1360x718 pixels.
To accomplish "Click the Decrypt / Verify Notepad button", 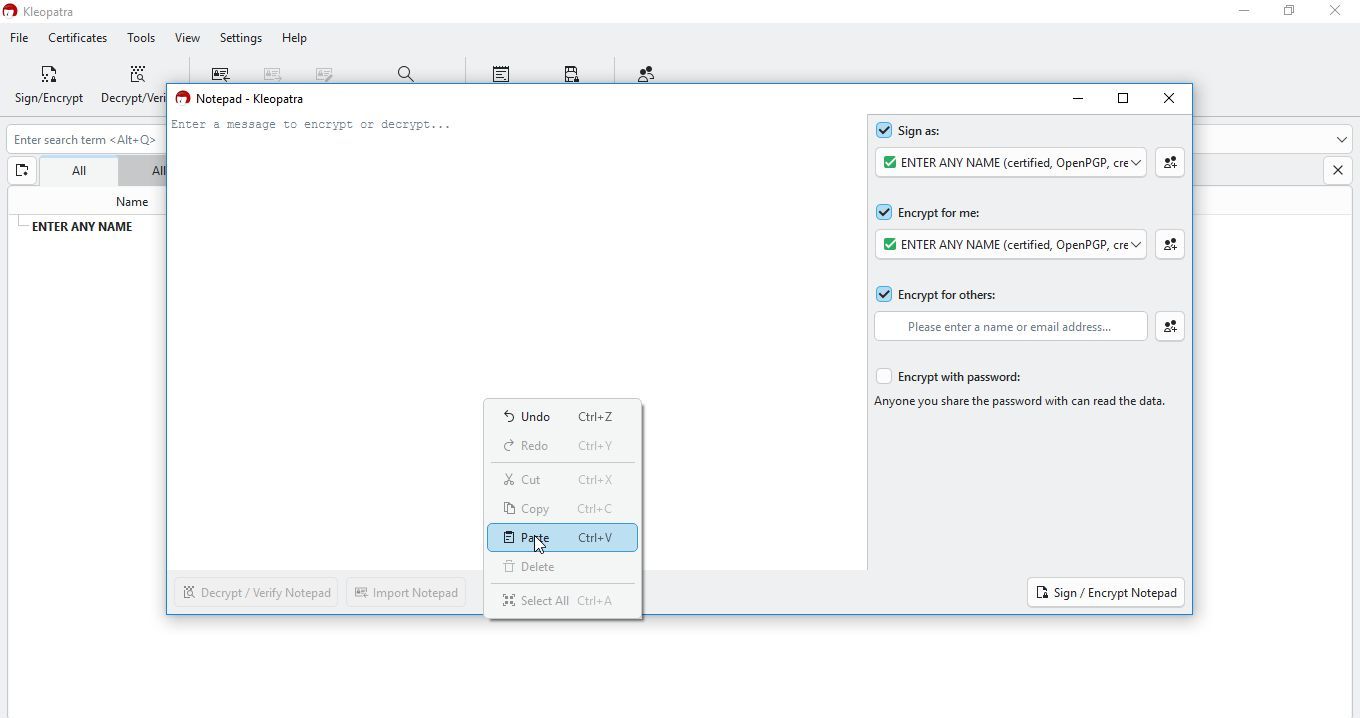I will tap(256, 593).
